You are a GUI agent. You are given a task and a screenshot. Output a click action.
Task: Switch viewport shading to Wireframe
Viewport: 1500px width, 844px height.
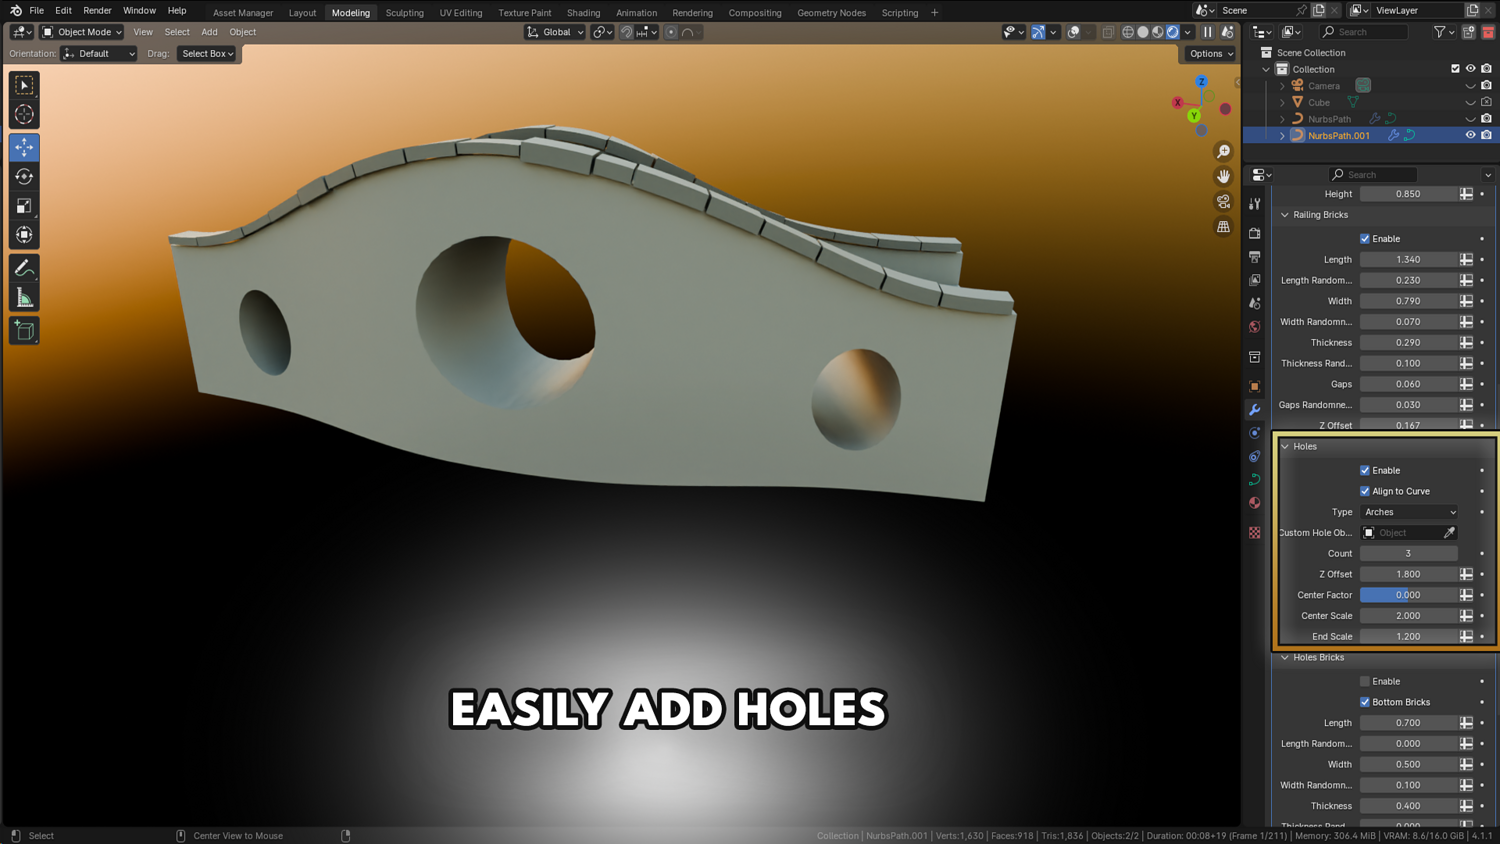(1128, 32)
